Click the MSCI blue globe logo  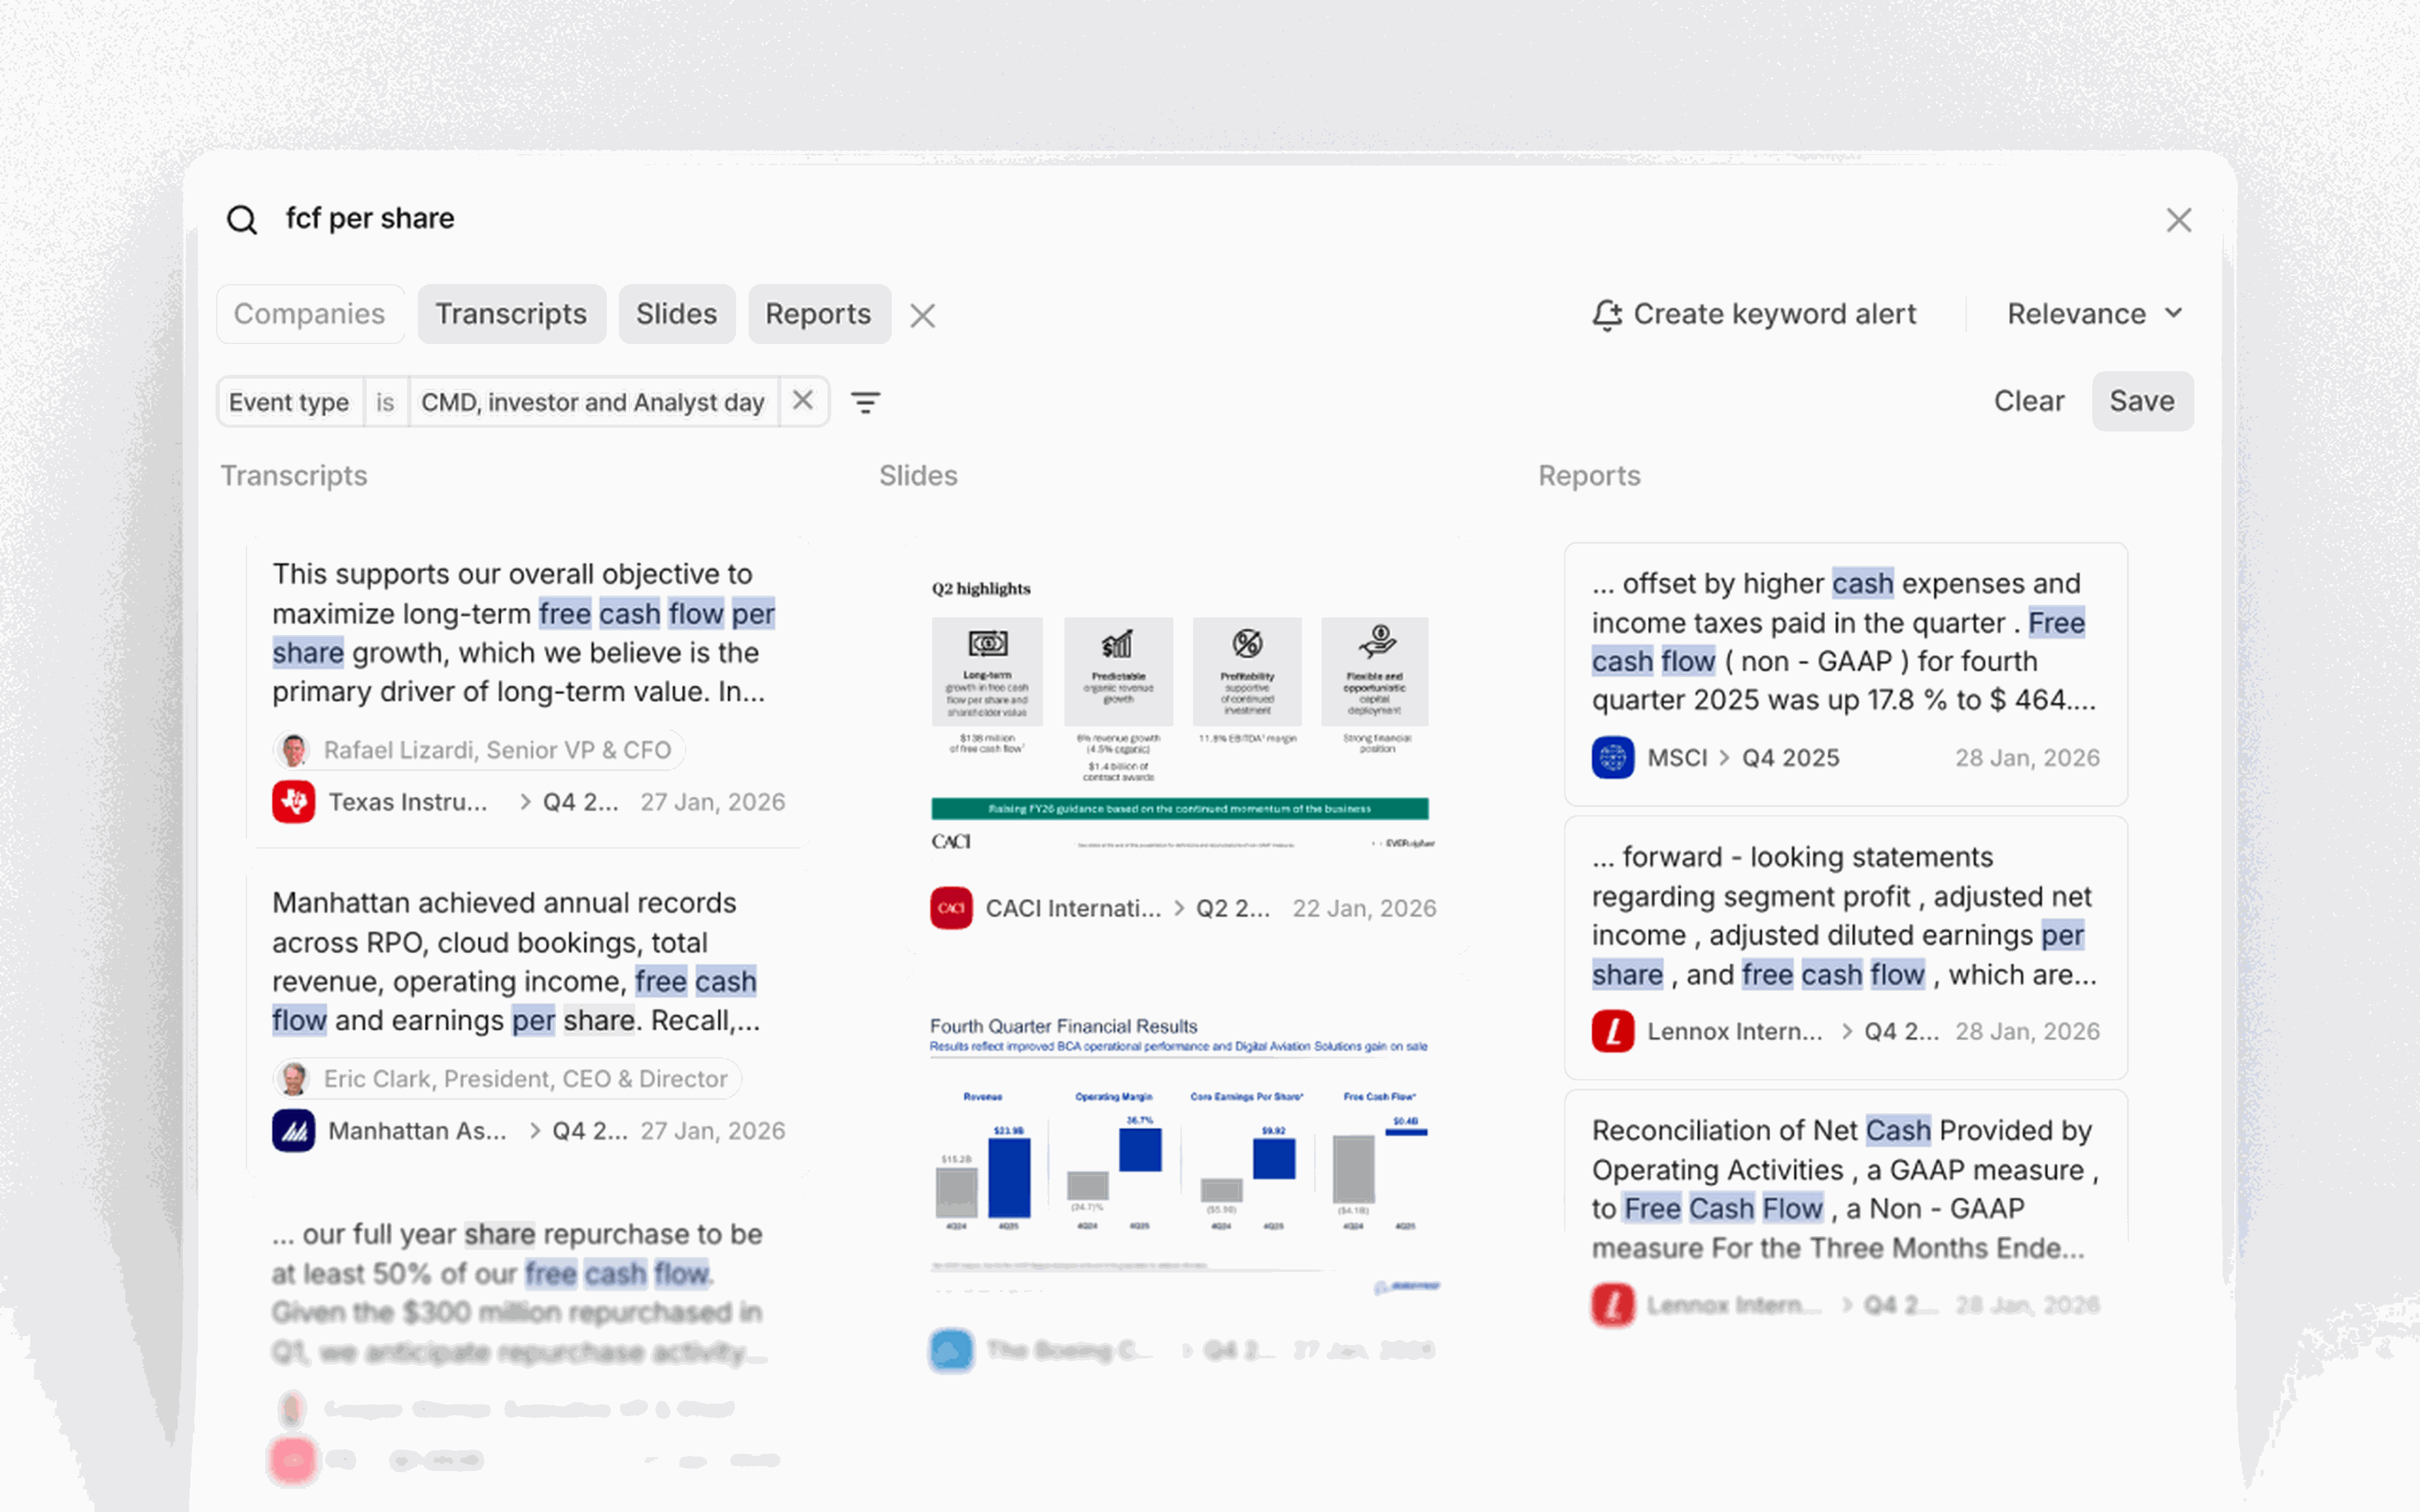(1612, 758)
